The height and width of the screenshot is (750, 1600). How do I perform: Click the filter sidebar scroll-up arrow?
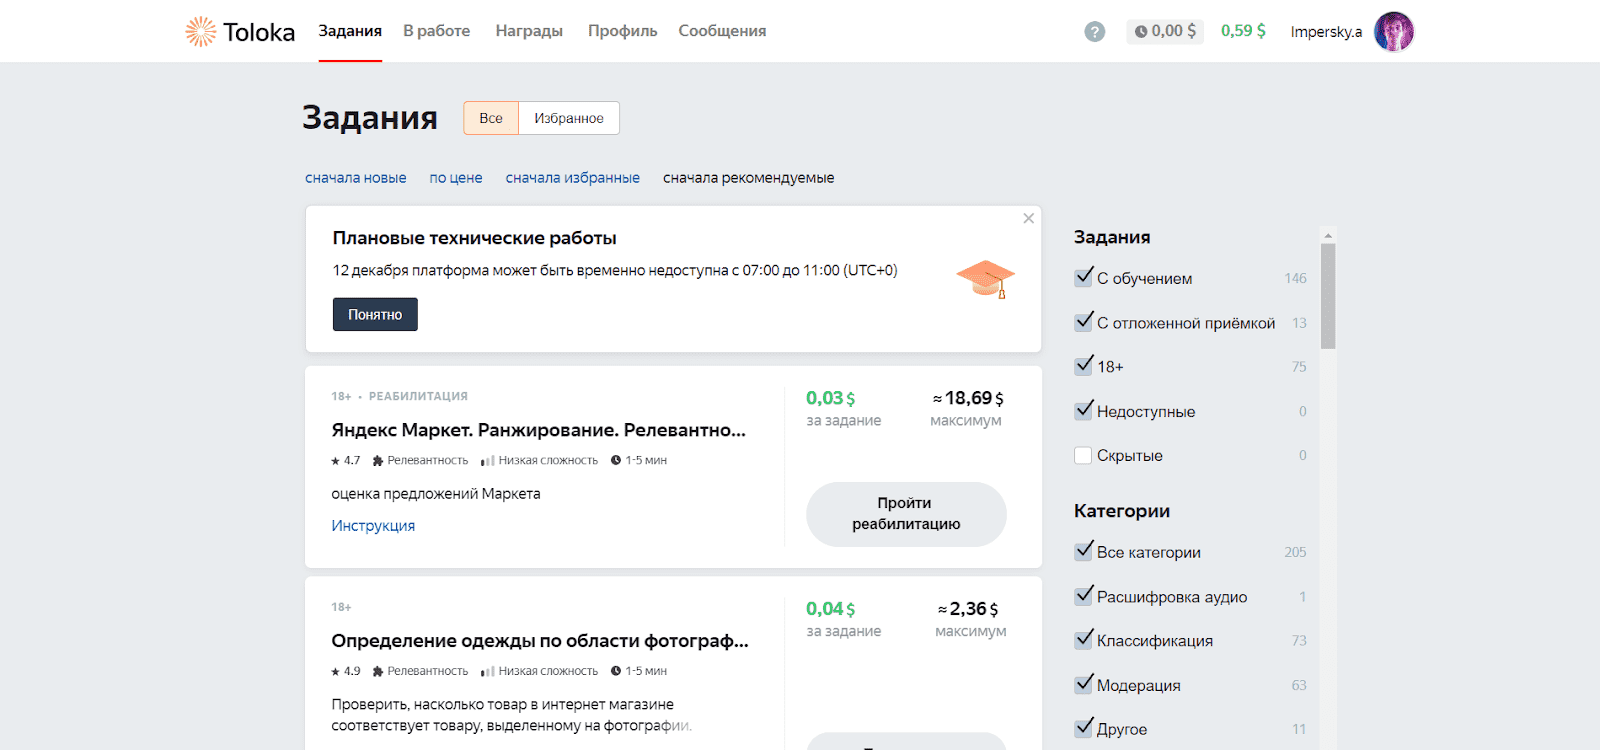click(x=1328, y=236)
